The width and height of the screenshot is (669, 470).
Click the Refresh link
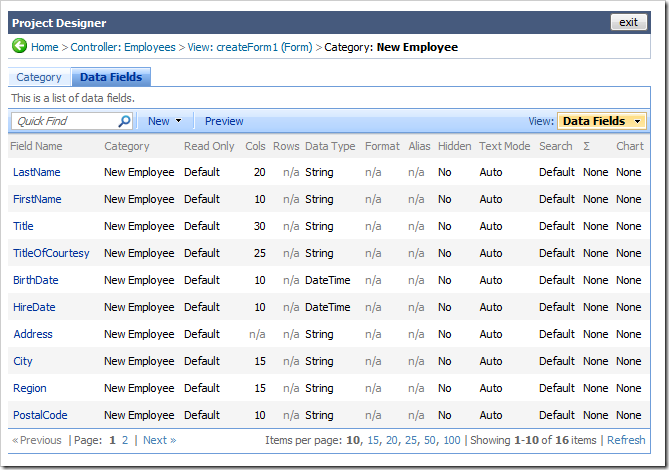626,440
